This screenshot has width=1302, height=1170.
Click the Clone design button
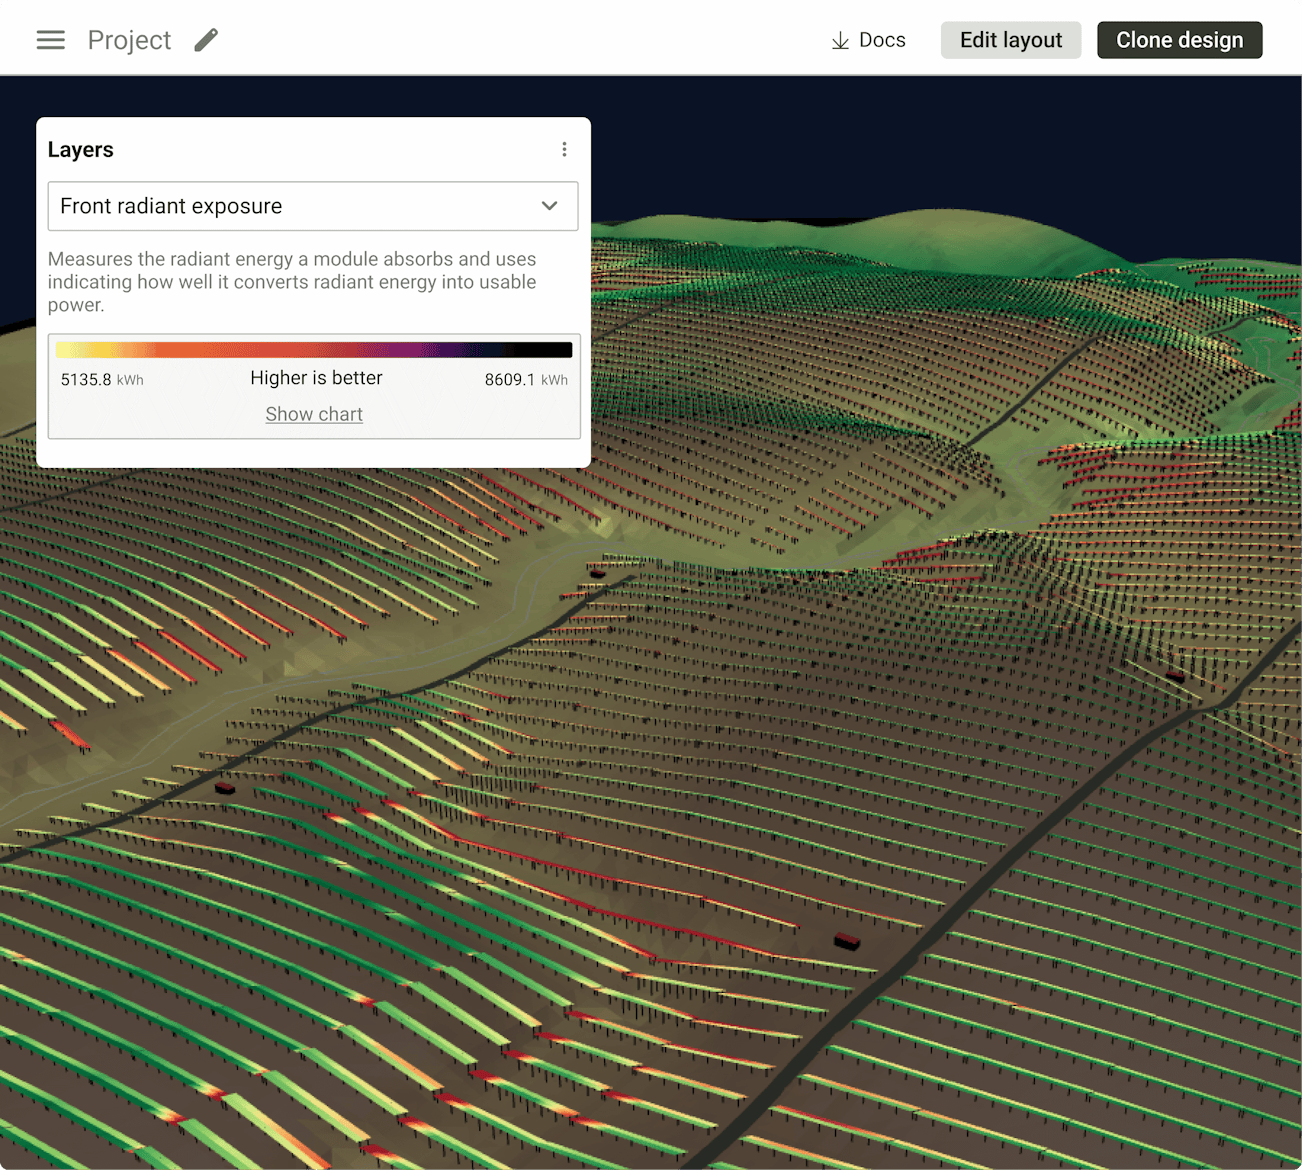pyautogui.click(x=1179, y=40)
